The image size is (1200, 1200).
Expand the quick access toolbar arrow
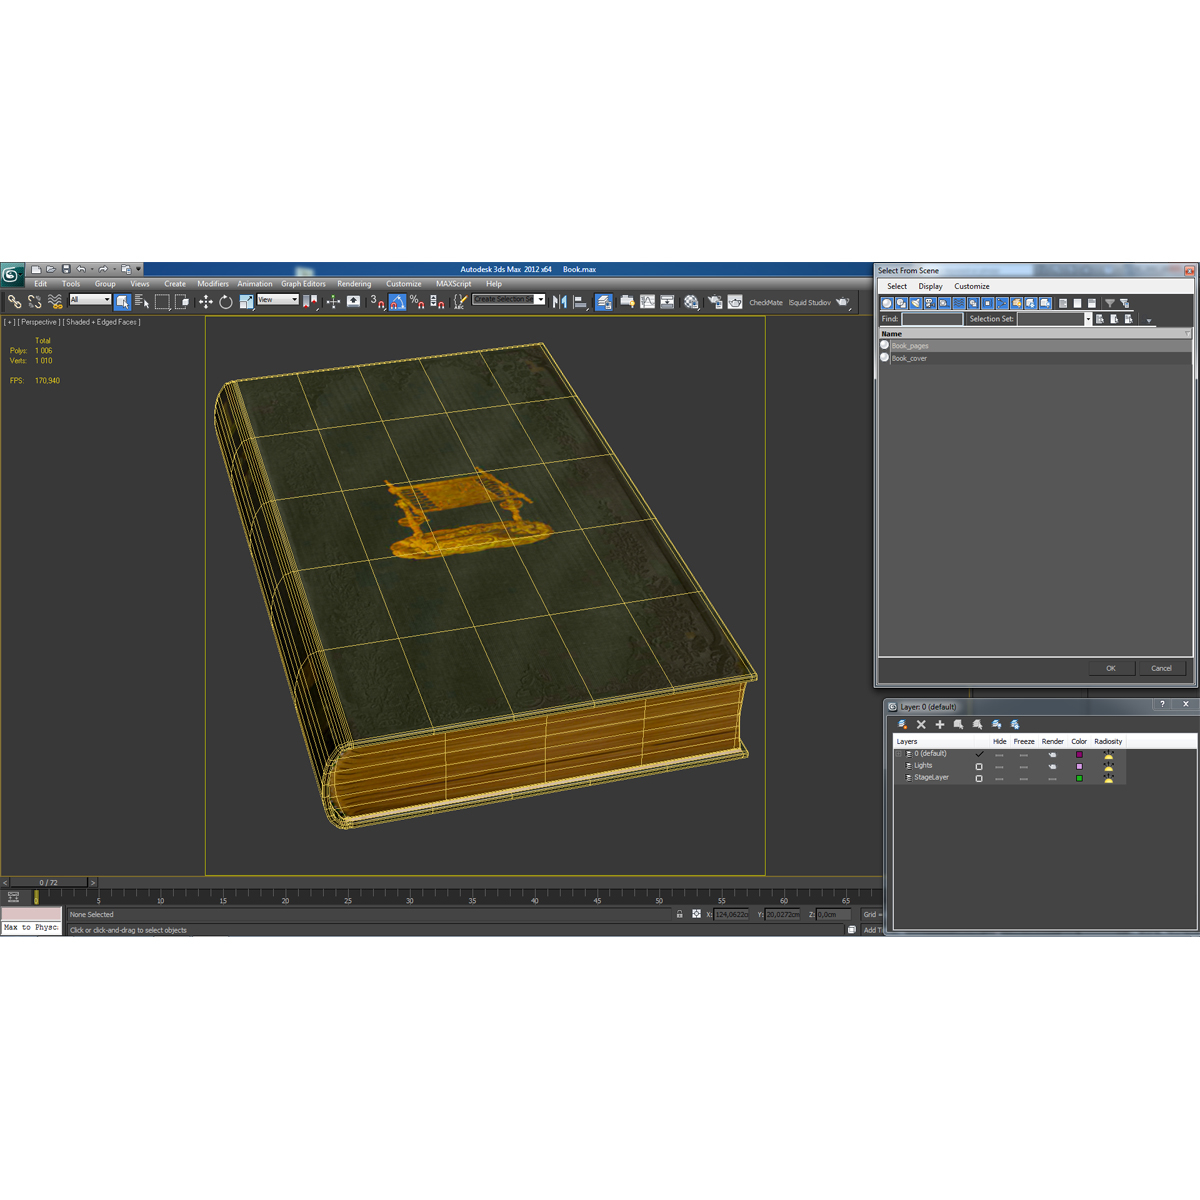click(138, 269)
